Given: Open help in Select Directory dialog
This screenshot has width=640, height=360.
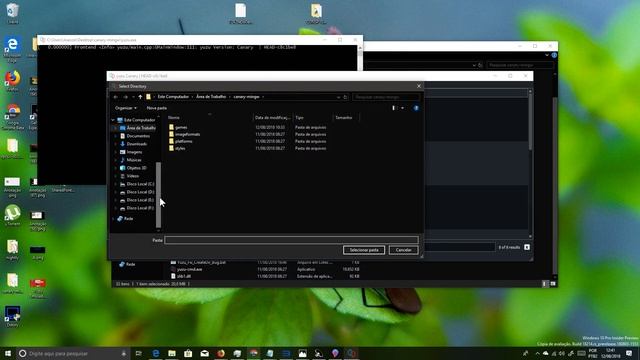Looking at the screenshot, I should click(x=416, y=108).
